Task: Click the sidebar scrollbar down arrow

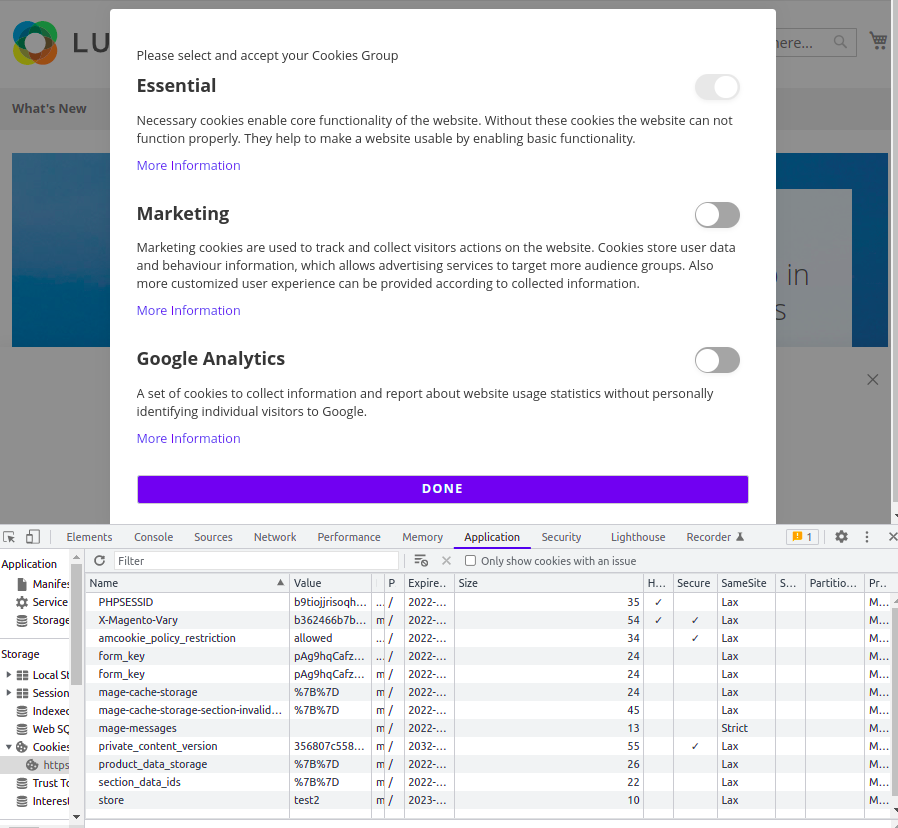Action: coord(76,817)
